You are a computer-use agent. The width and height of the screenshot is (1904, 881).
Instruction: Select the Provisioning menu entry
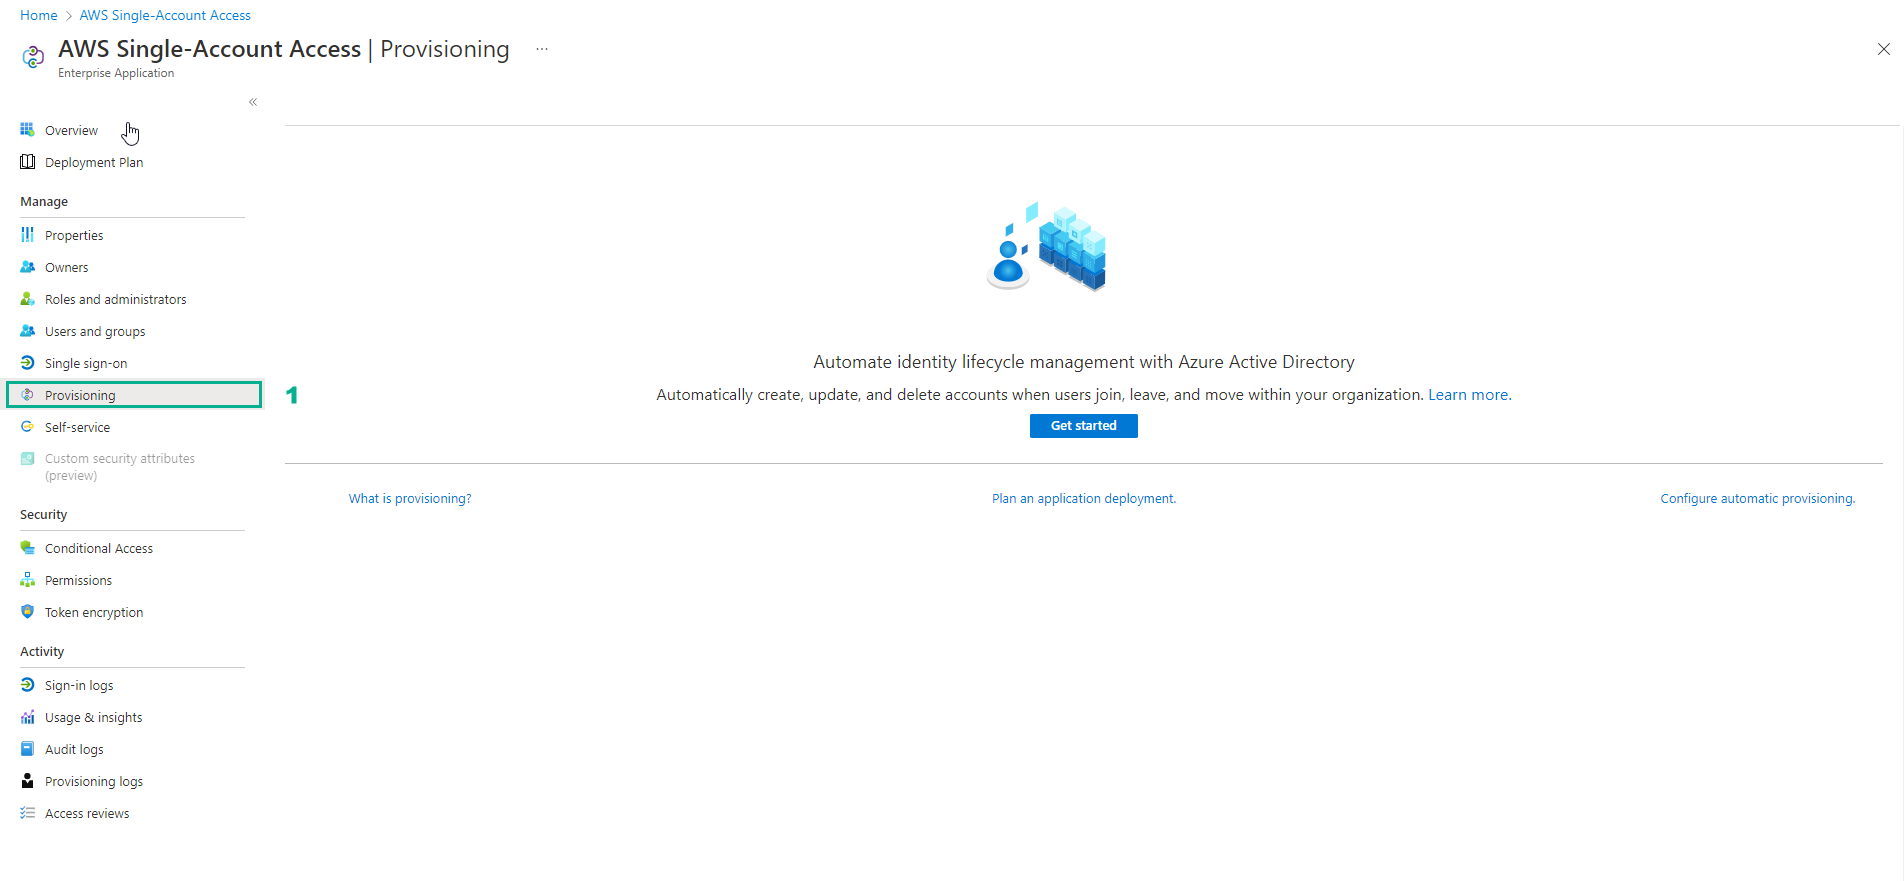[134, 395]
